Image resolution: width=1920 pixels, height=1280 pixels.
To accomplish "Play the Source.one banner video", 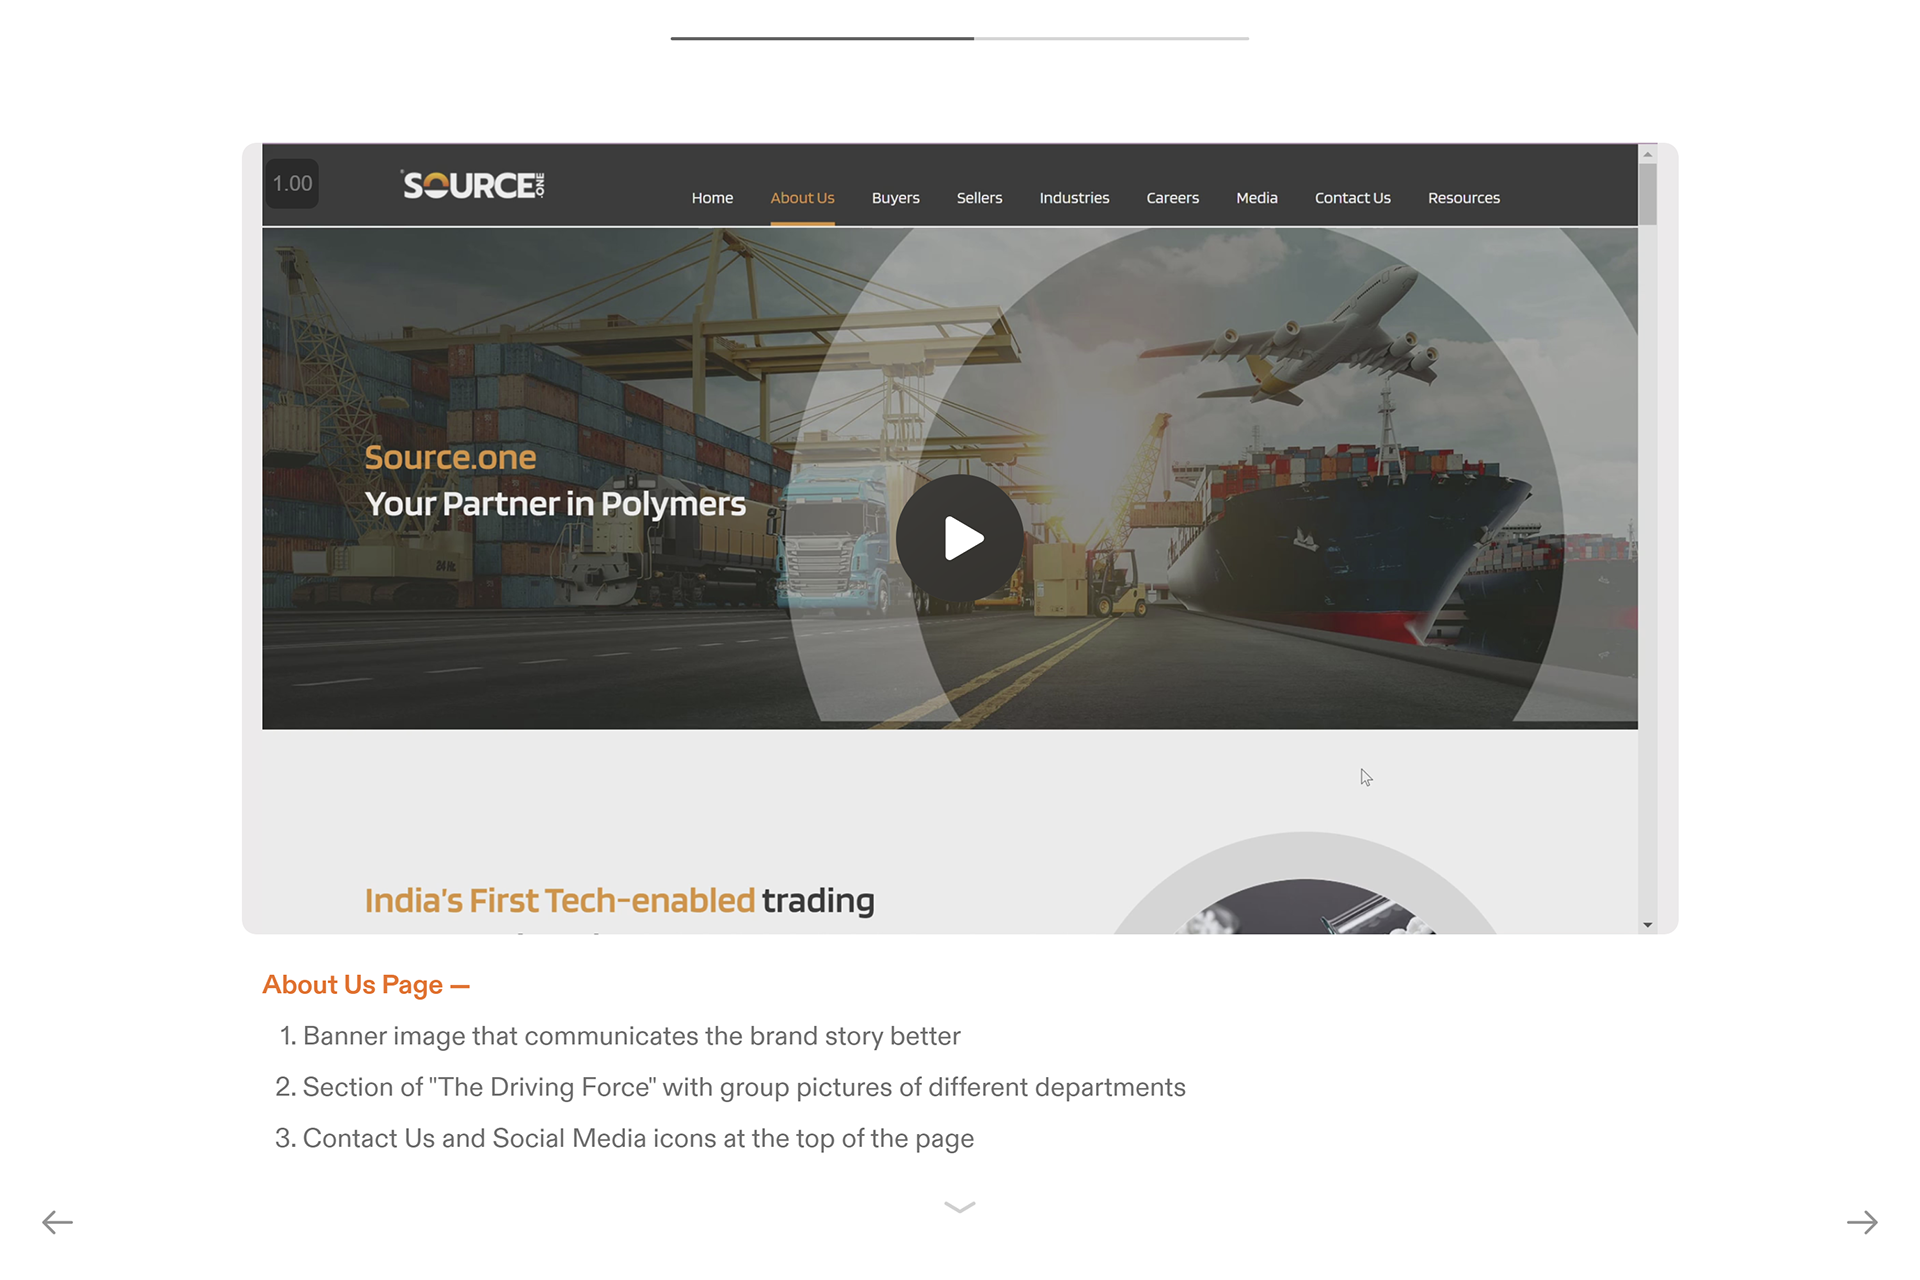I will point(959,538).
